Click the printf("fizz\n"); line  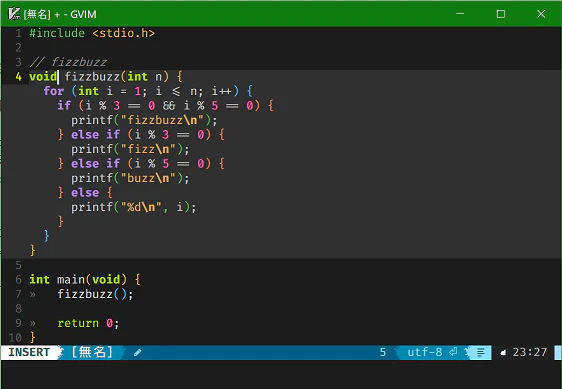(x=130, y=149)
